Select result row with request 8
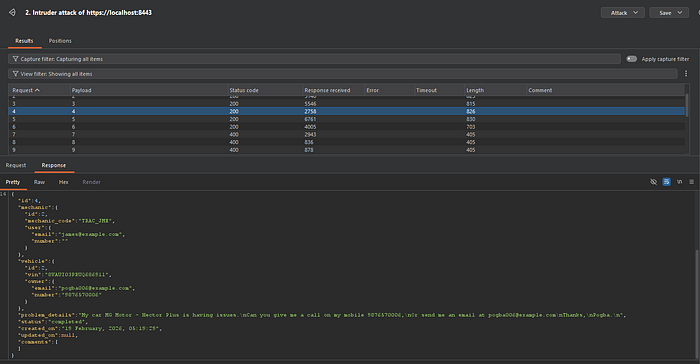 346,142
